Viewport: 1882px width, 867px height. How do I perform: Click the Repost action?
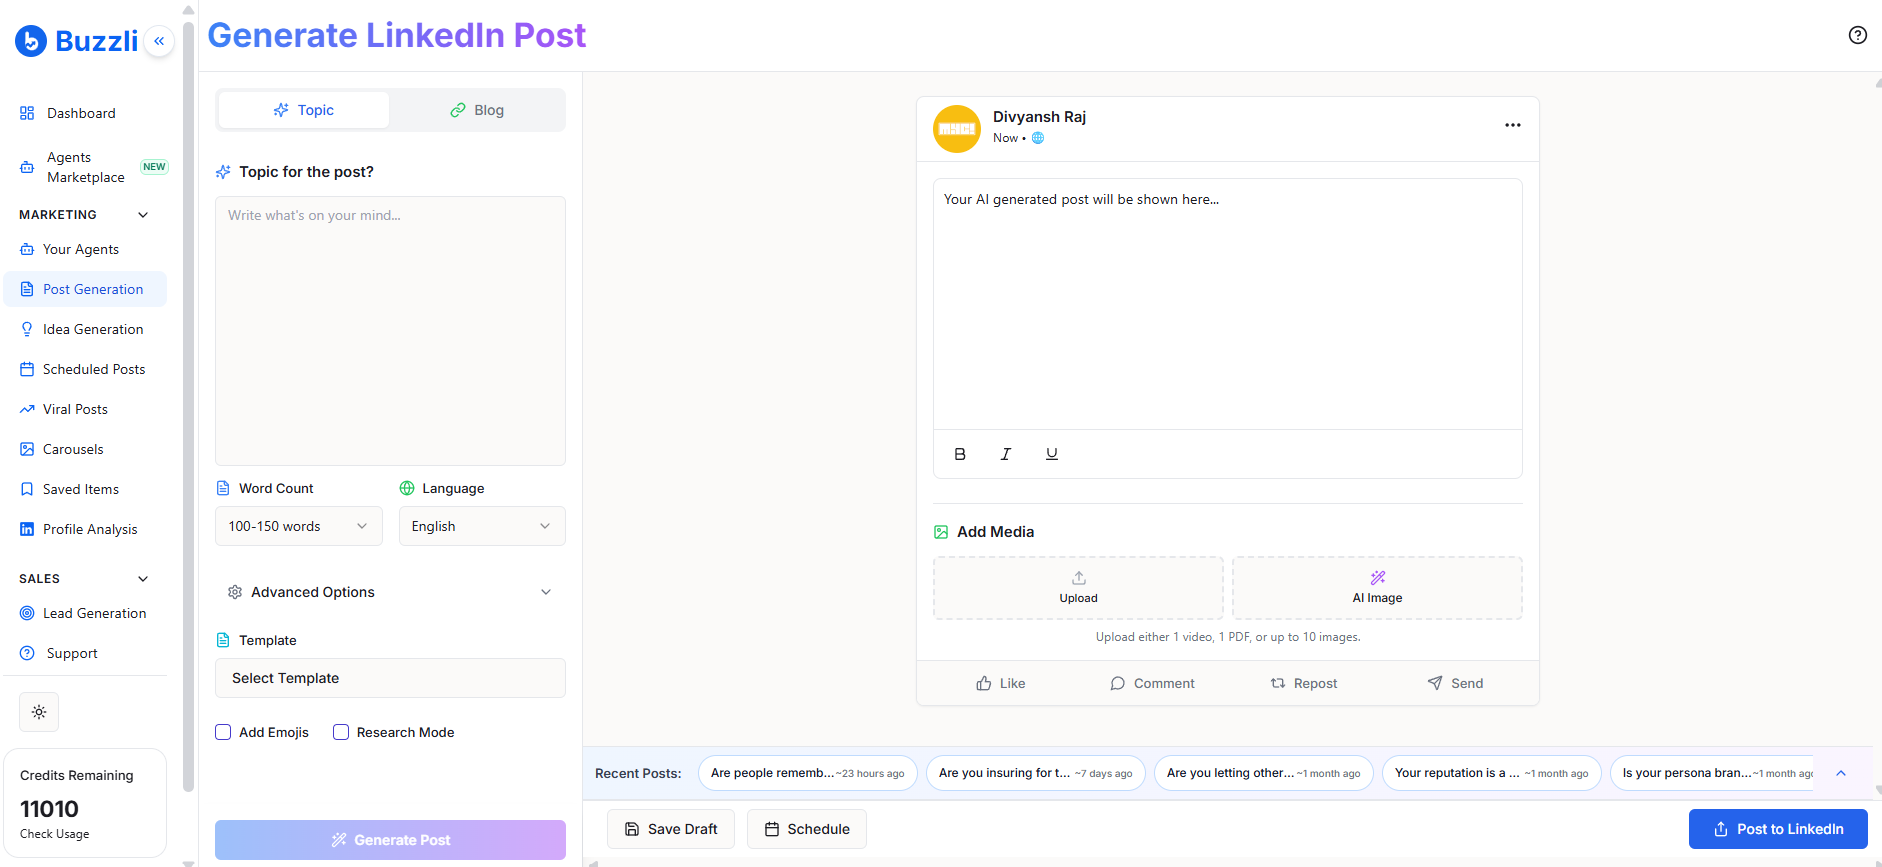pos(1304,683)
